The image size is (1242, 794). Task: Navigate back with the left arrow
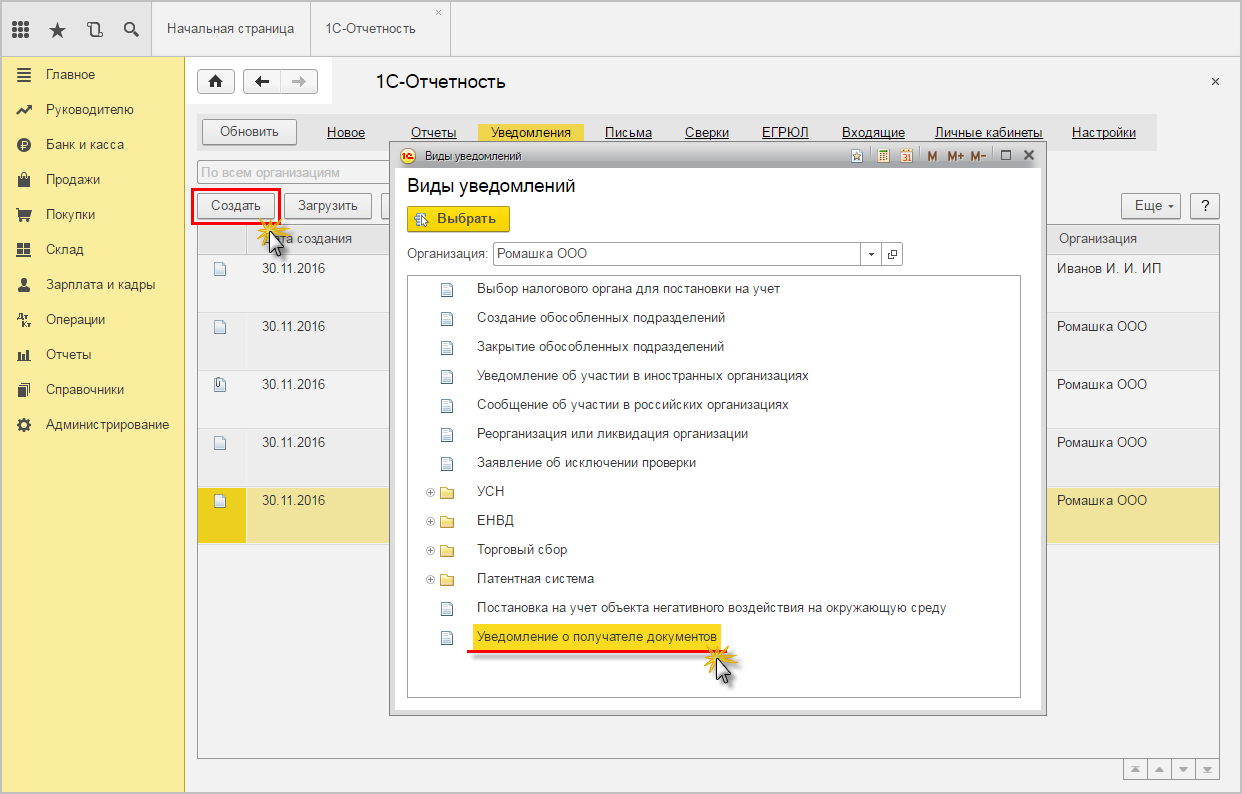coord(263,82)
